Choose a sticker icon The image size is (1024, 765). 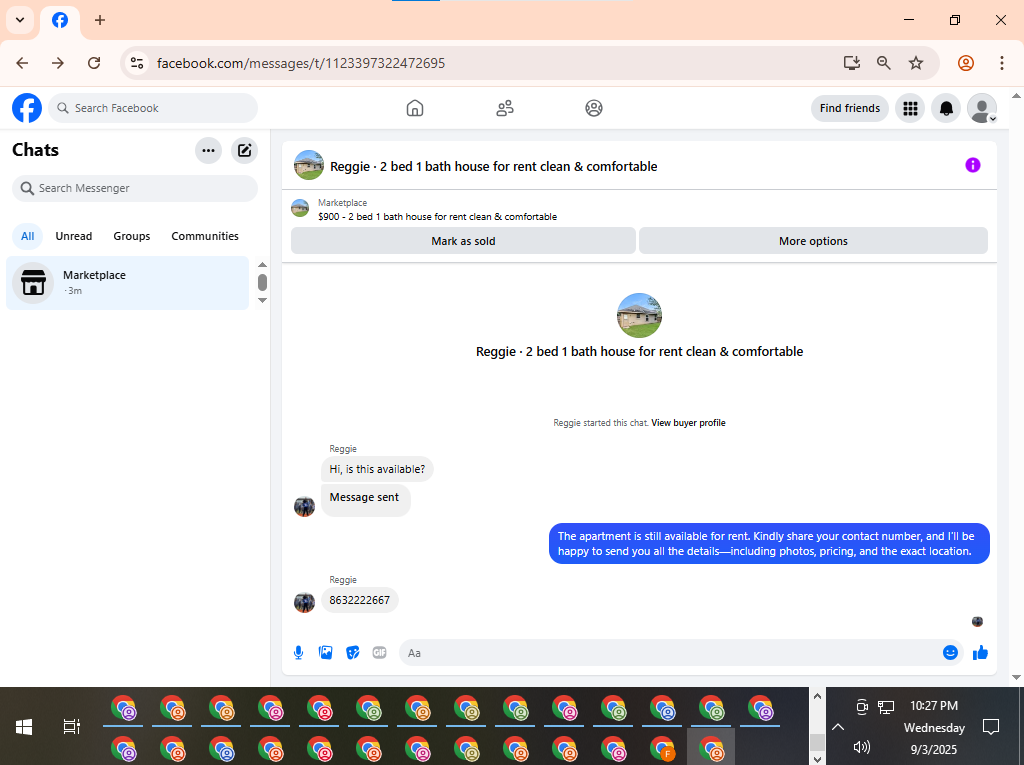tap(353, 653)
